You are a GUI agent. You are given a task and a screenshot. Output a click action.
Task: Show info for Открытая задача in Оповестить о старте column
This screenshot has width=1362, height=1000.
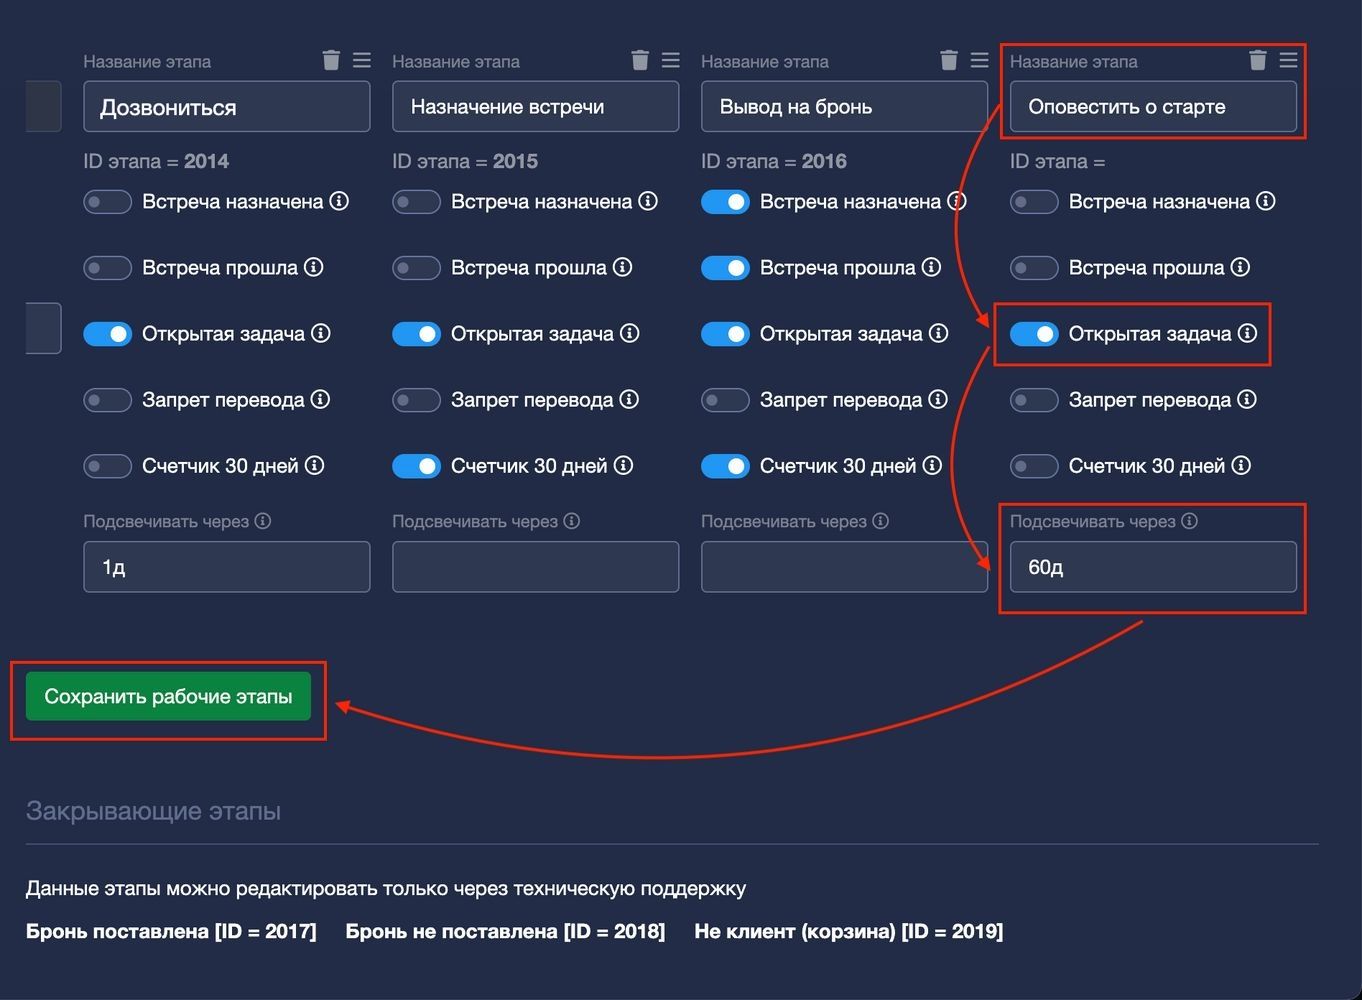point(1248,333)
